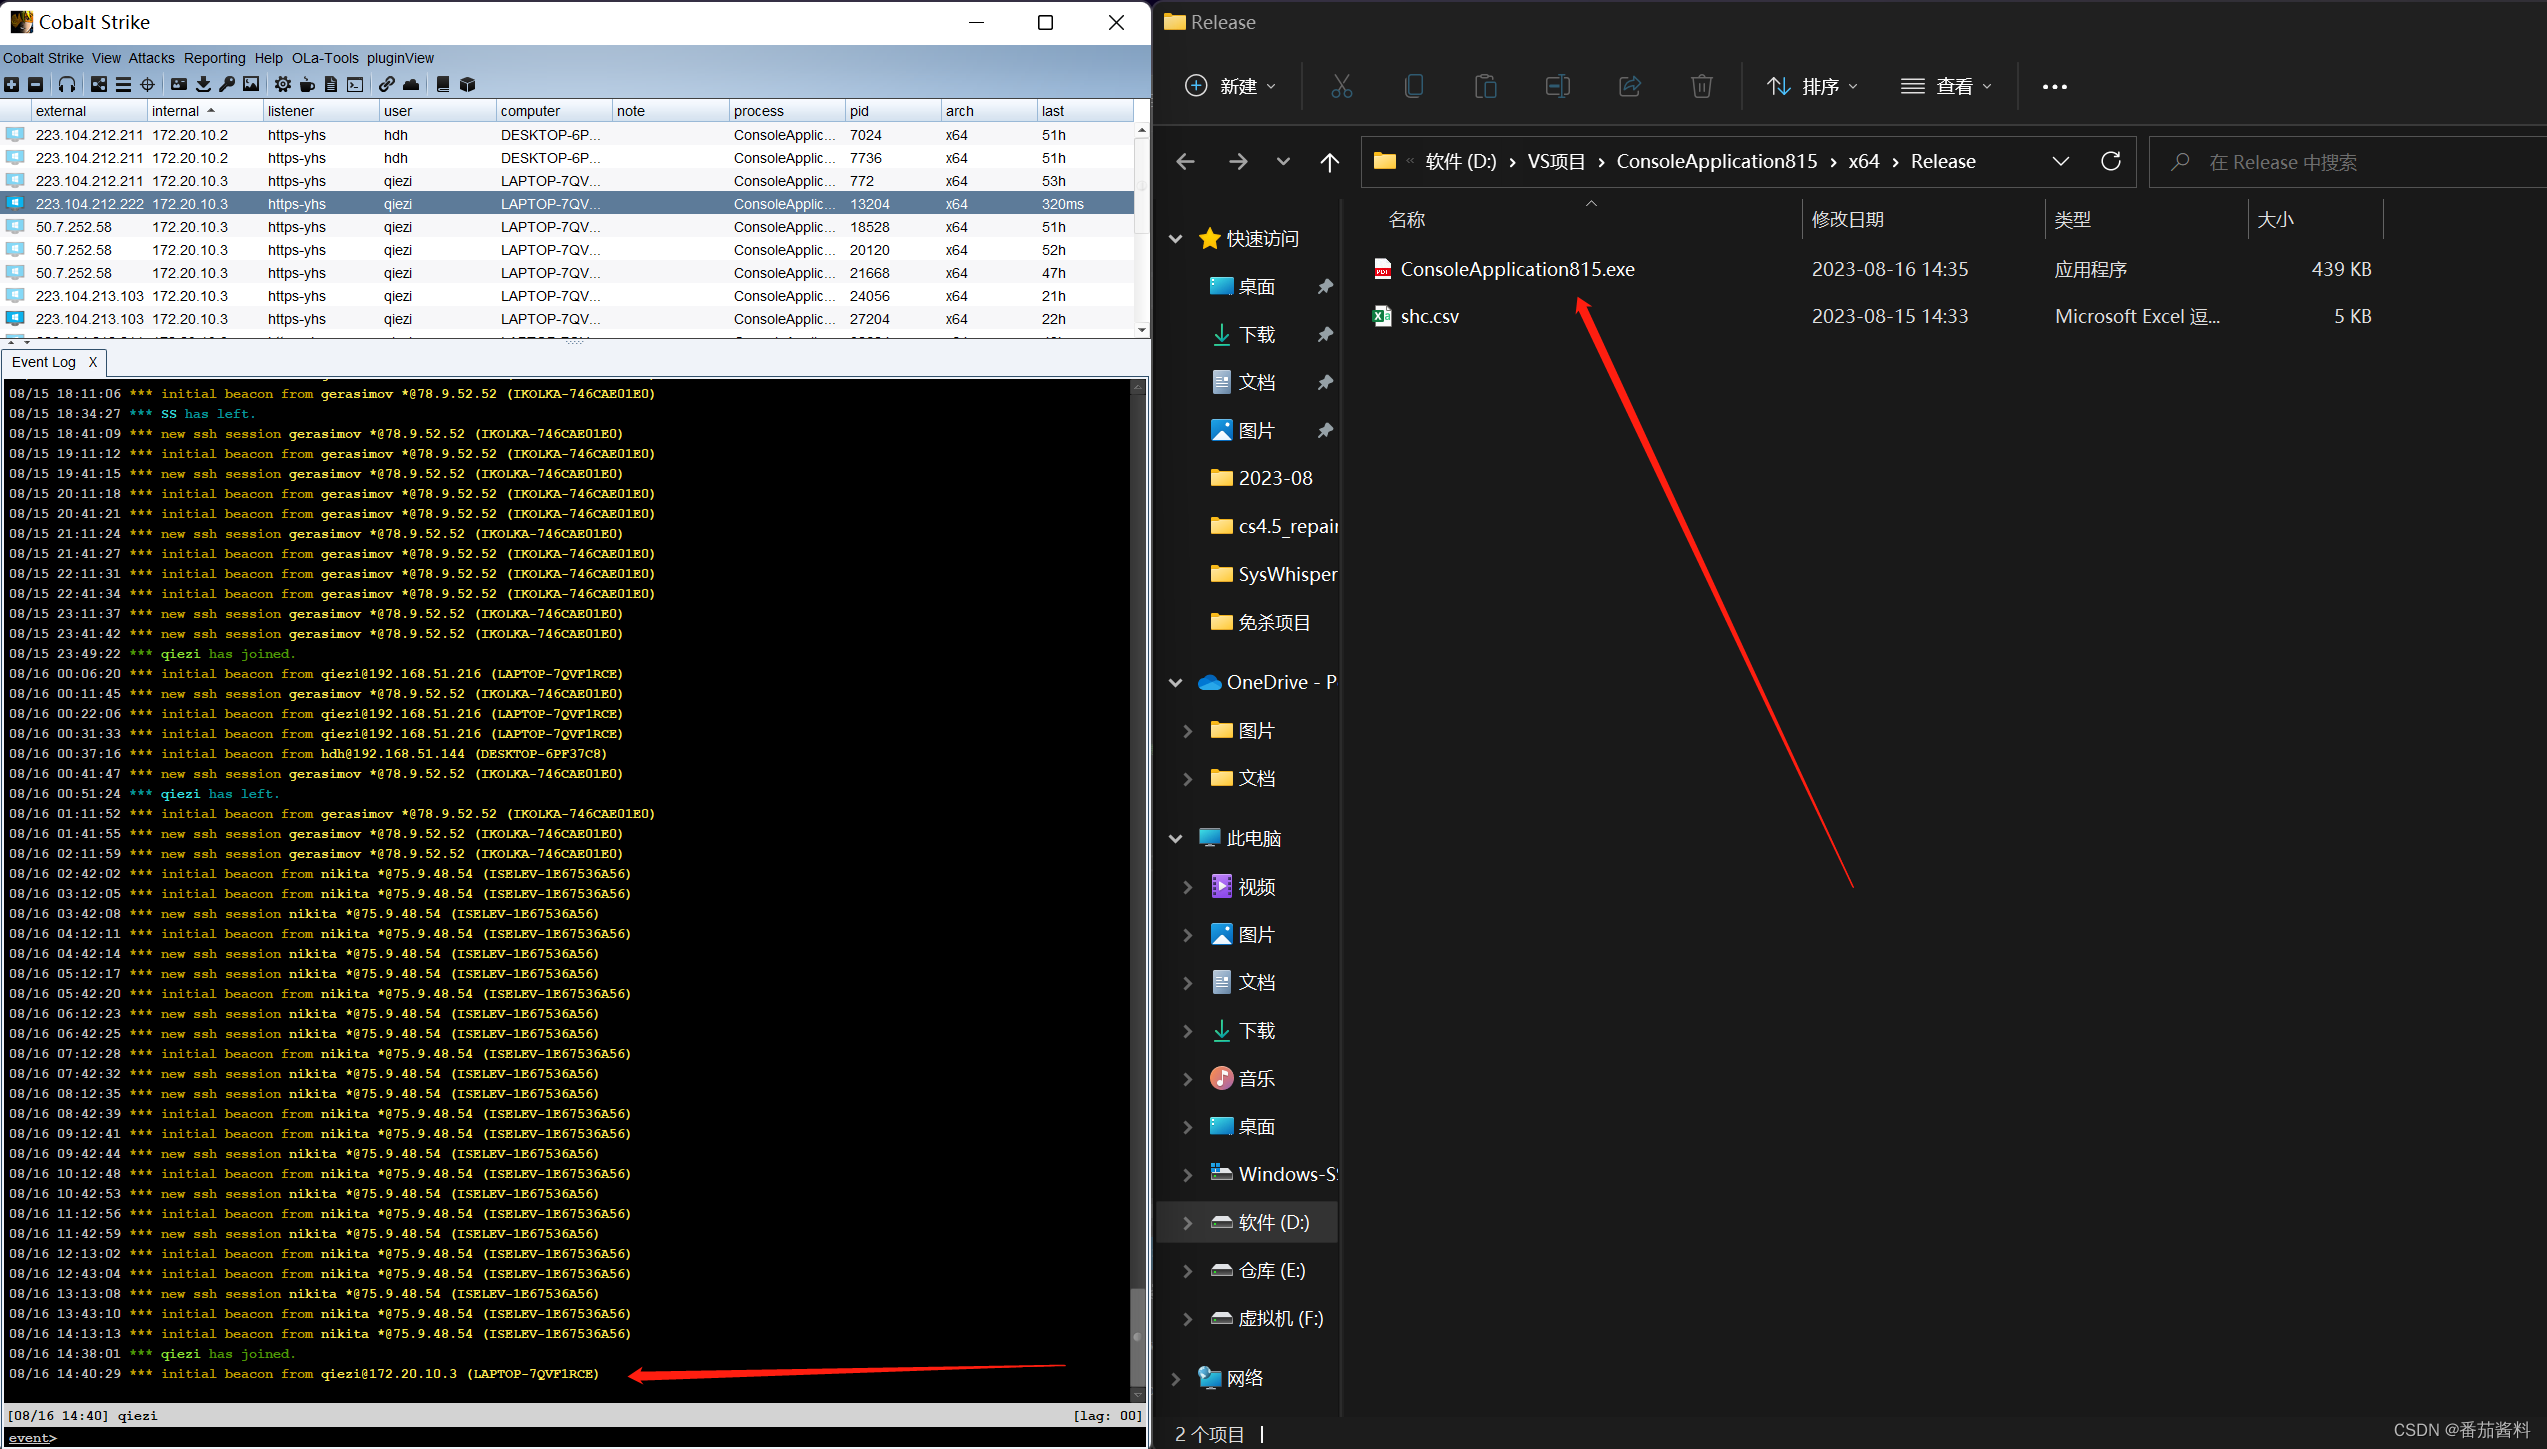Open the pluginView menu
This screenshot has height=1449, width=2547.
[x=400, y=58]
